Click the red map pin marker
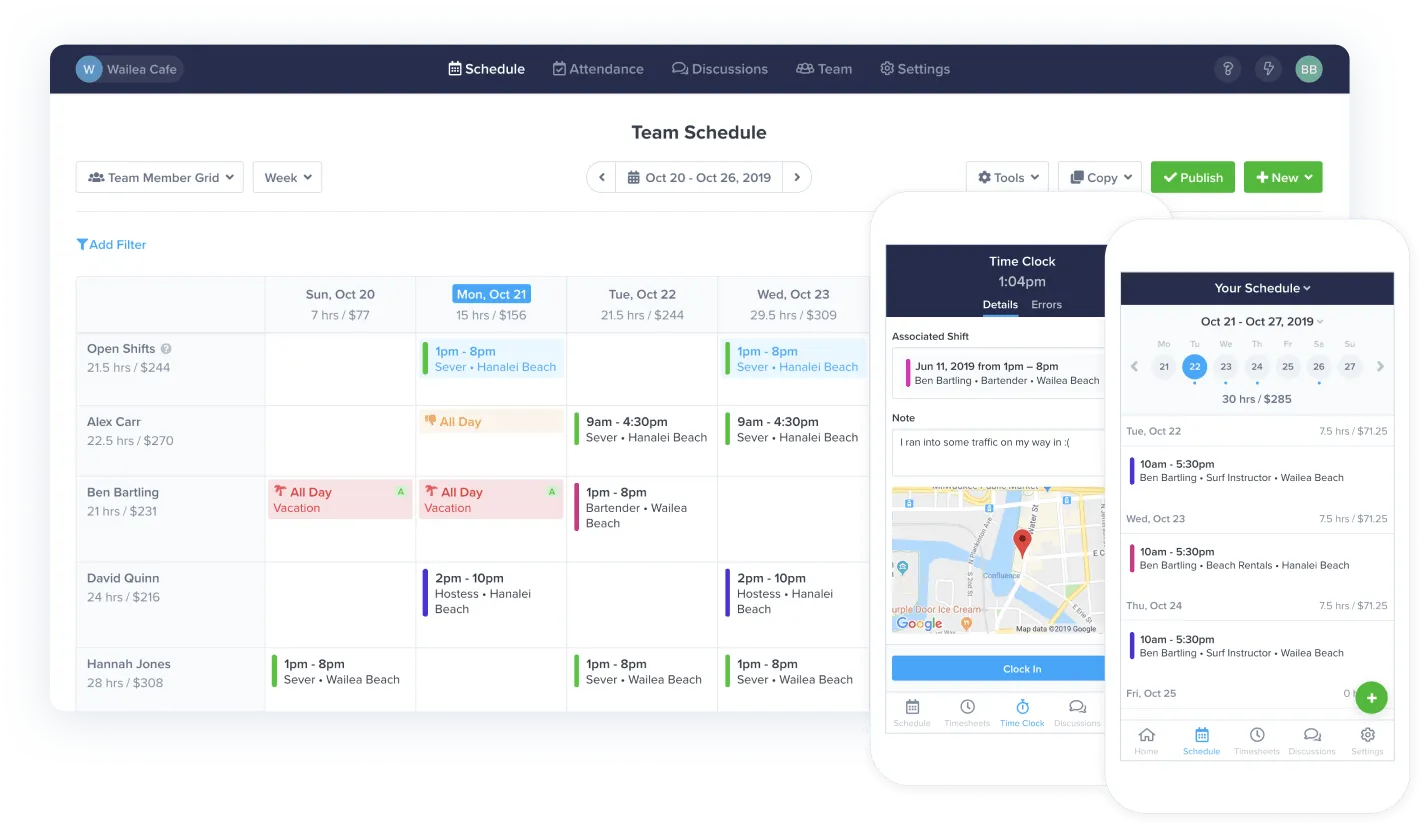1423x828 pixels. coord(1021,544)
